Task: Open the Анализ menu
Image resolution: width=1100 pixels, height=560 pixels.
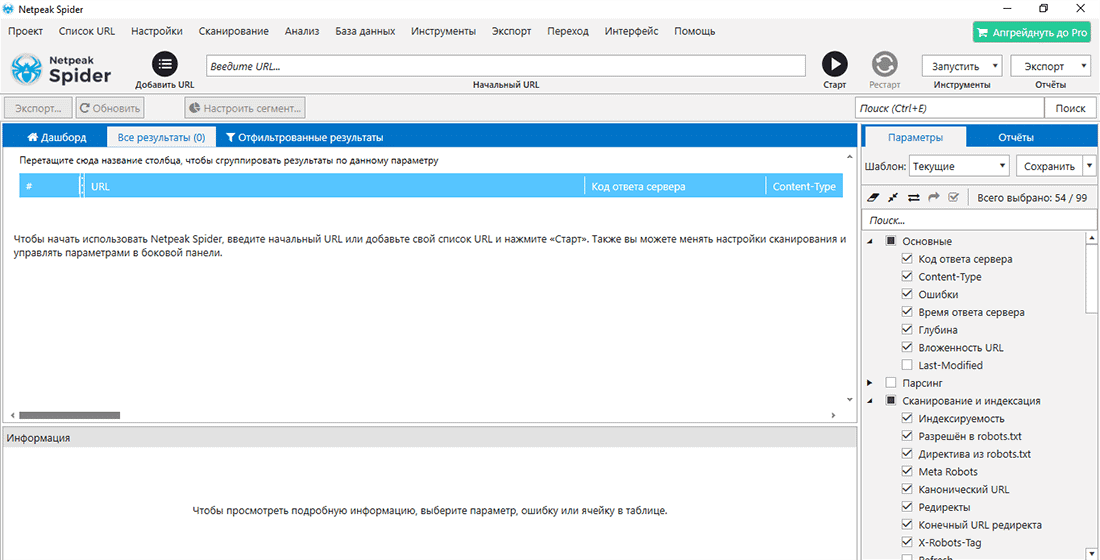Action: 302,31
